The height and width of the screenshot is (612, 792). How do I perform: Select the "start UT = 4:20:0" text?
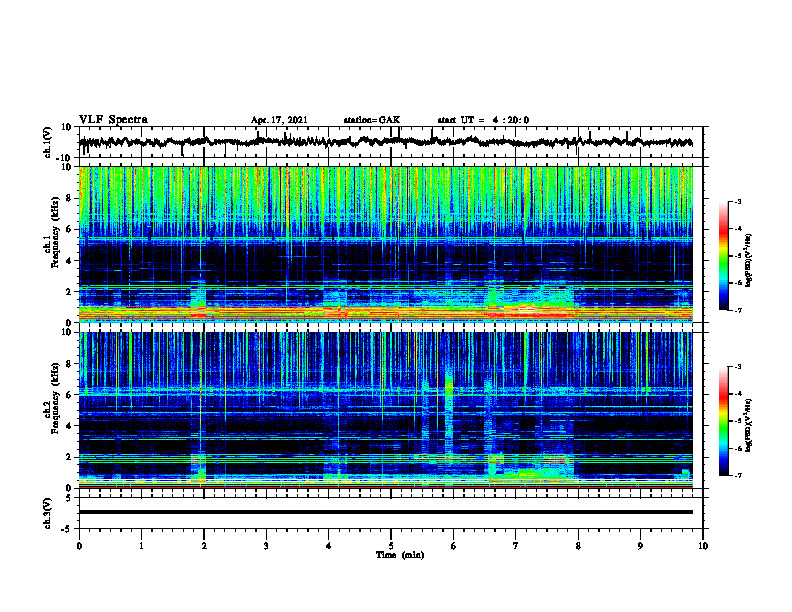click(483, 120)
